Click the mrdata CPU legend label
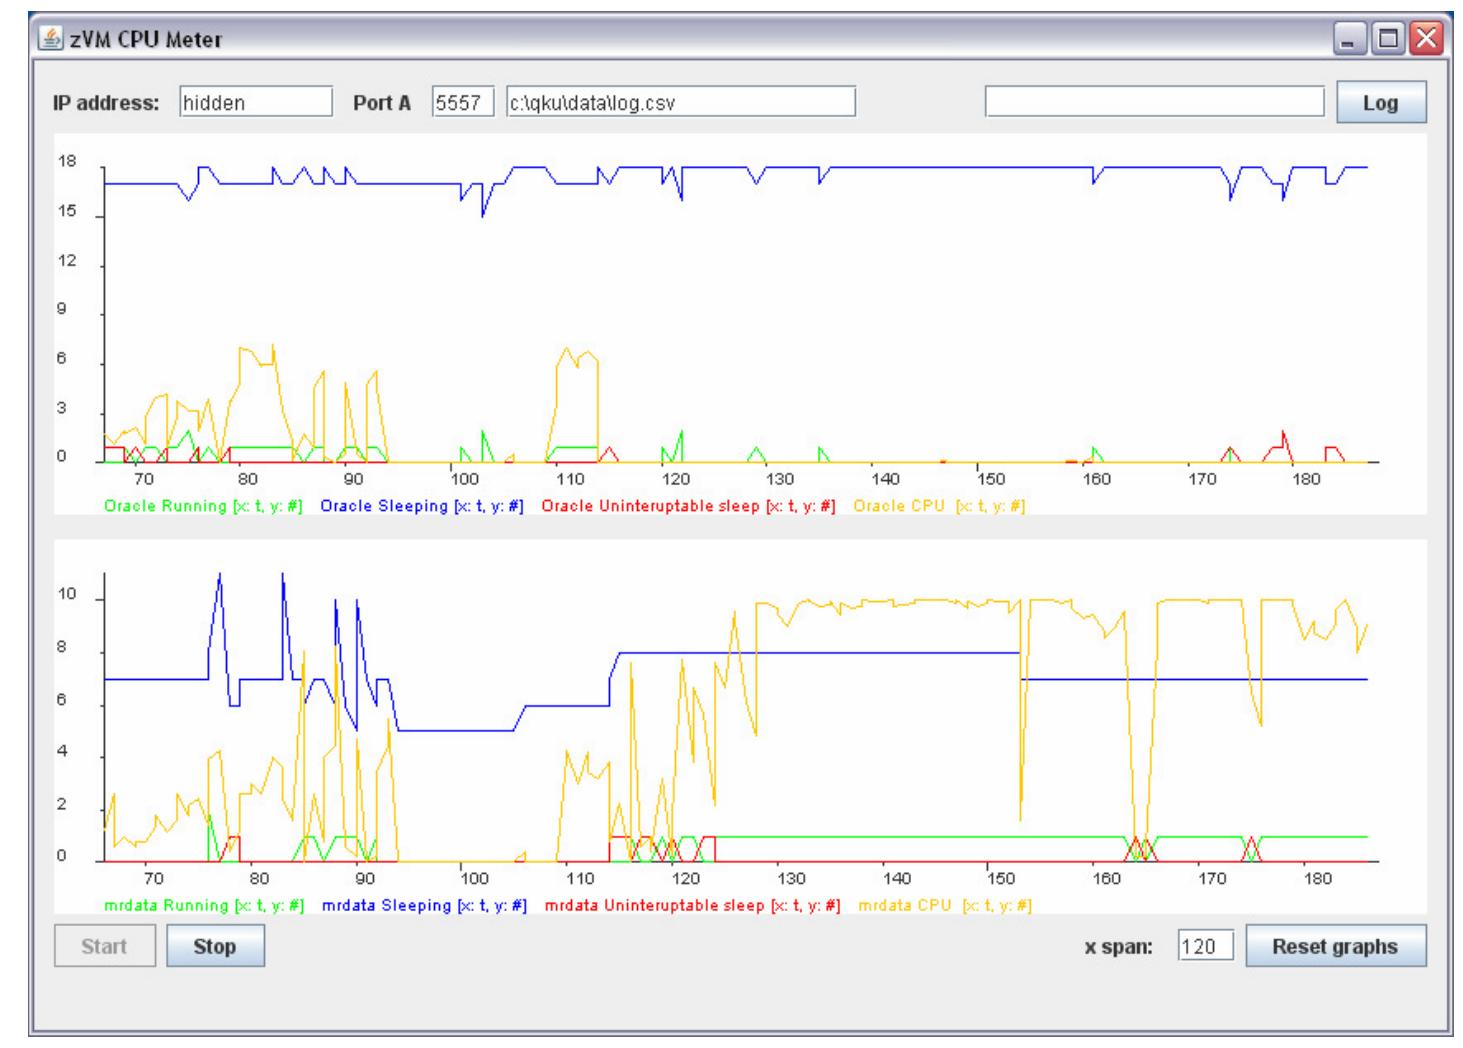This screenshot has height=1048, width=1463. click(944, 905)
